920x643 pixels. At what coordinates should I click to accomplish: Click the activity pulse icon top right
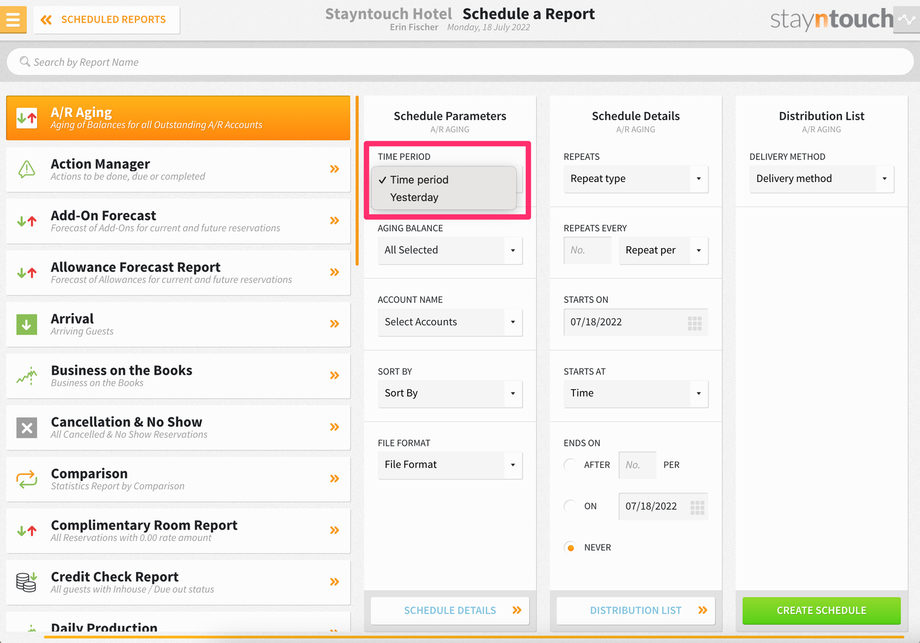coord(907,19)
